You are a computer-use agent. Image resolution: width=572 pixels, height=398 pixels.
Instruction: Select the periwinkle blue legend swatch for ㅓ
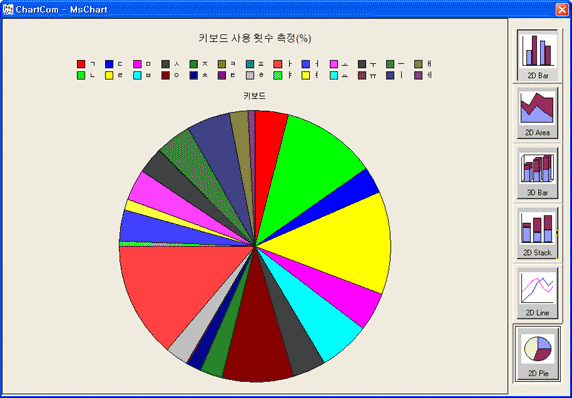click(x=306, y=64)
